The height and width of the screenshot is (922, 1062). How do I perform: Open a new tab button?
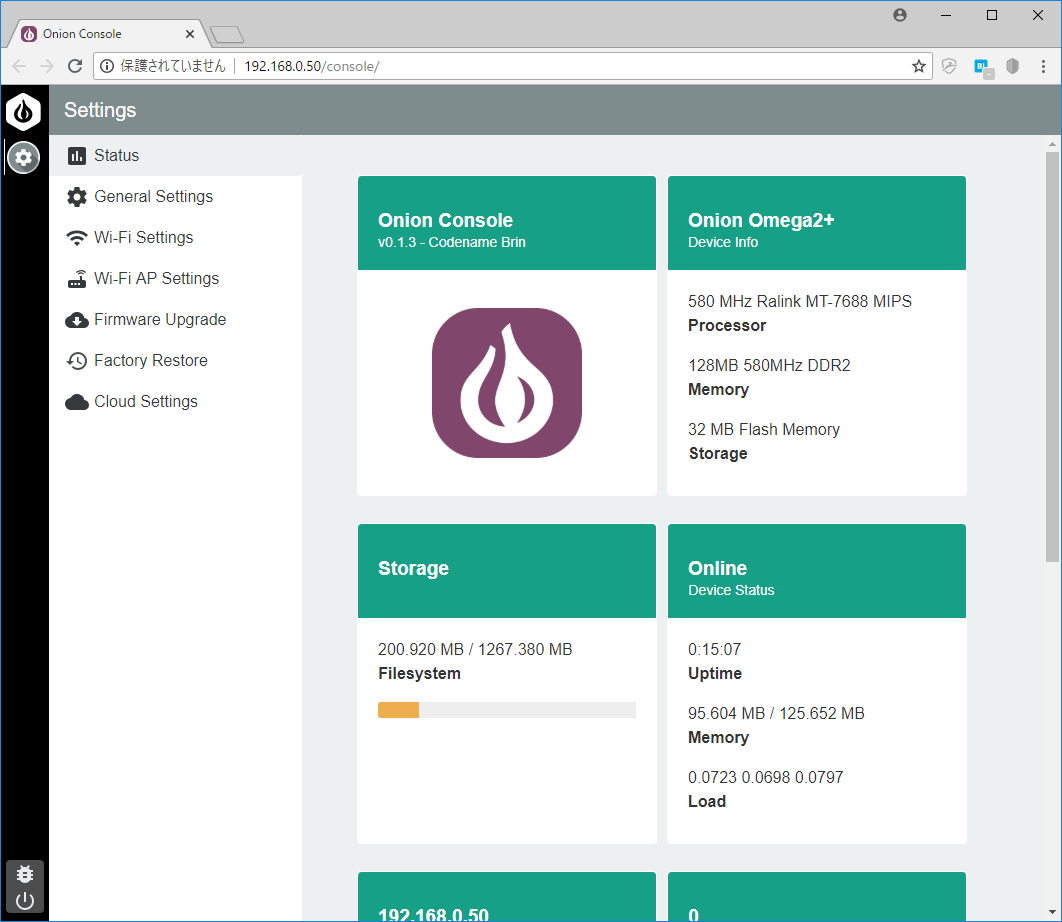tap(227, 35)
